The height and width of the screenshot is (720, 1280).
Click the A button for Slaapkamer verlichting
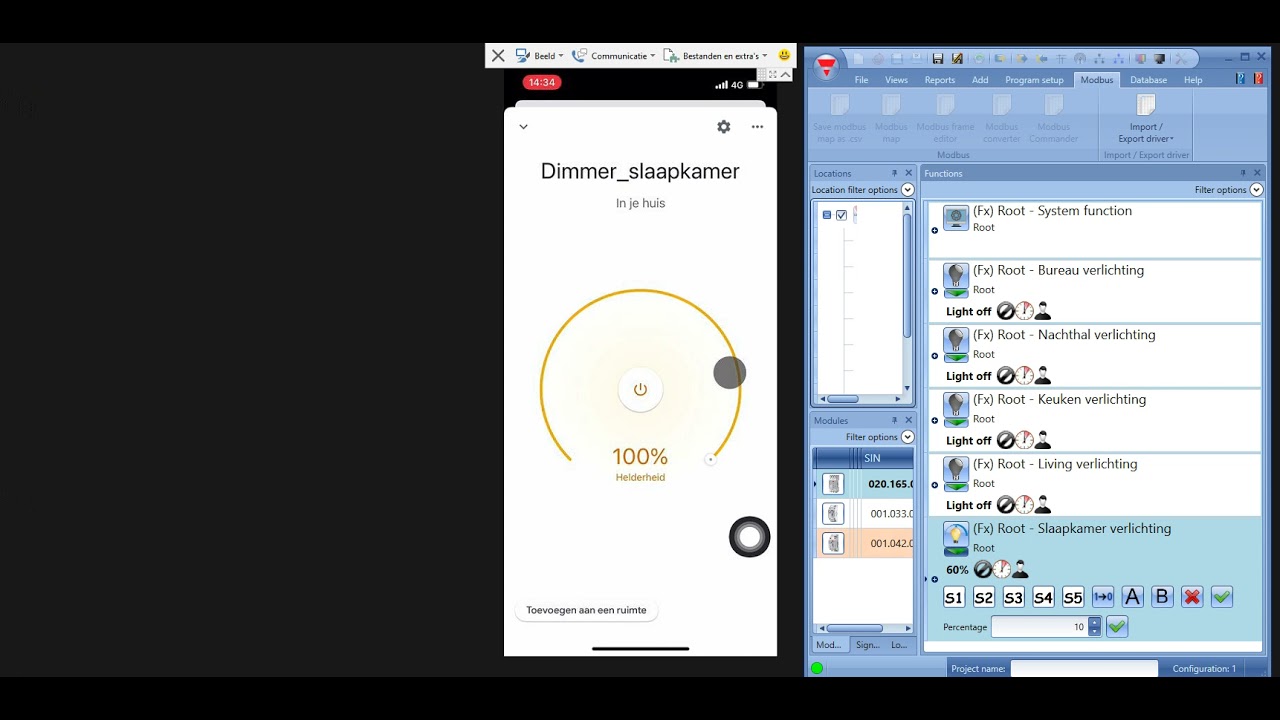coord(1132,597)
